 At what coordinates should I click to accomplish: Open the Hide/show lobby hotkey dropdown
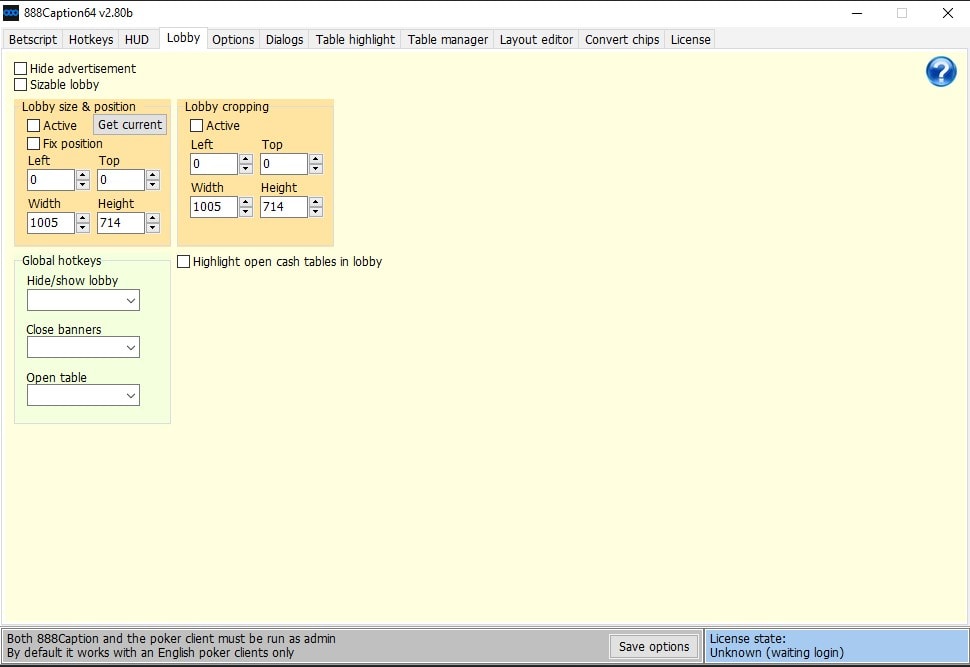[x=83, y=301]
